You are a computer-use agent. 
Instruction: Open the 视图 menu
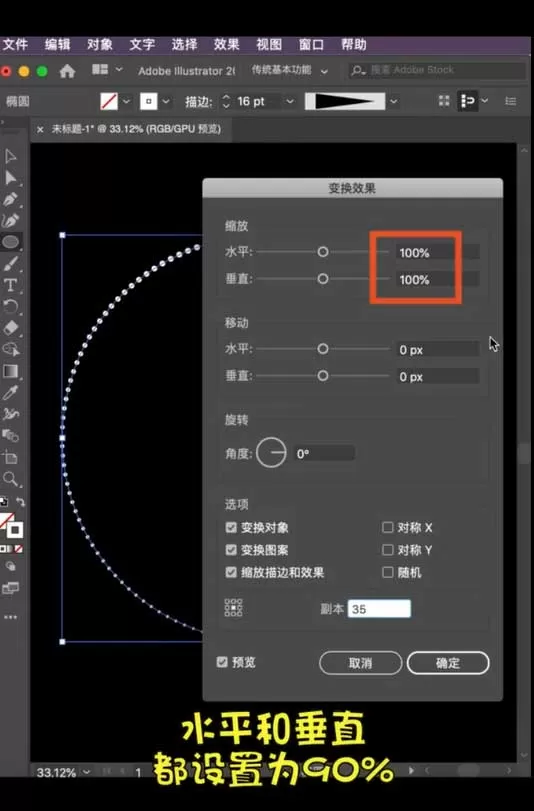tap(269, 44)
